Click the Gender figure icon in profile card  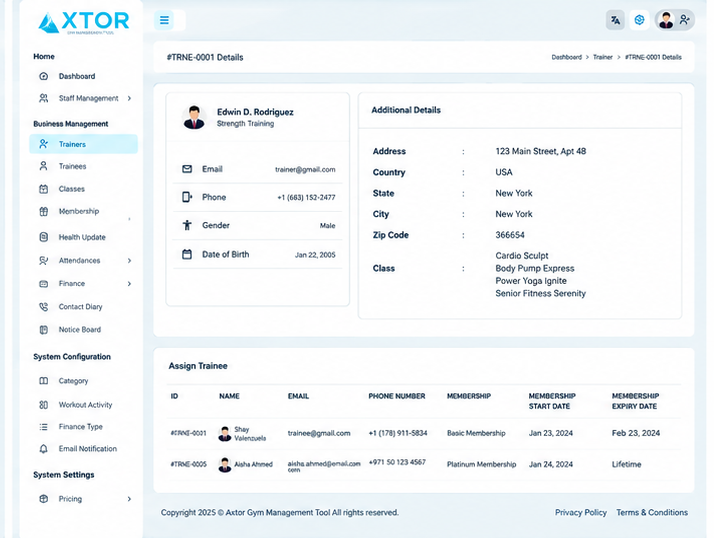click(x=187, y=225)
